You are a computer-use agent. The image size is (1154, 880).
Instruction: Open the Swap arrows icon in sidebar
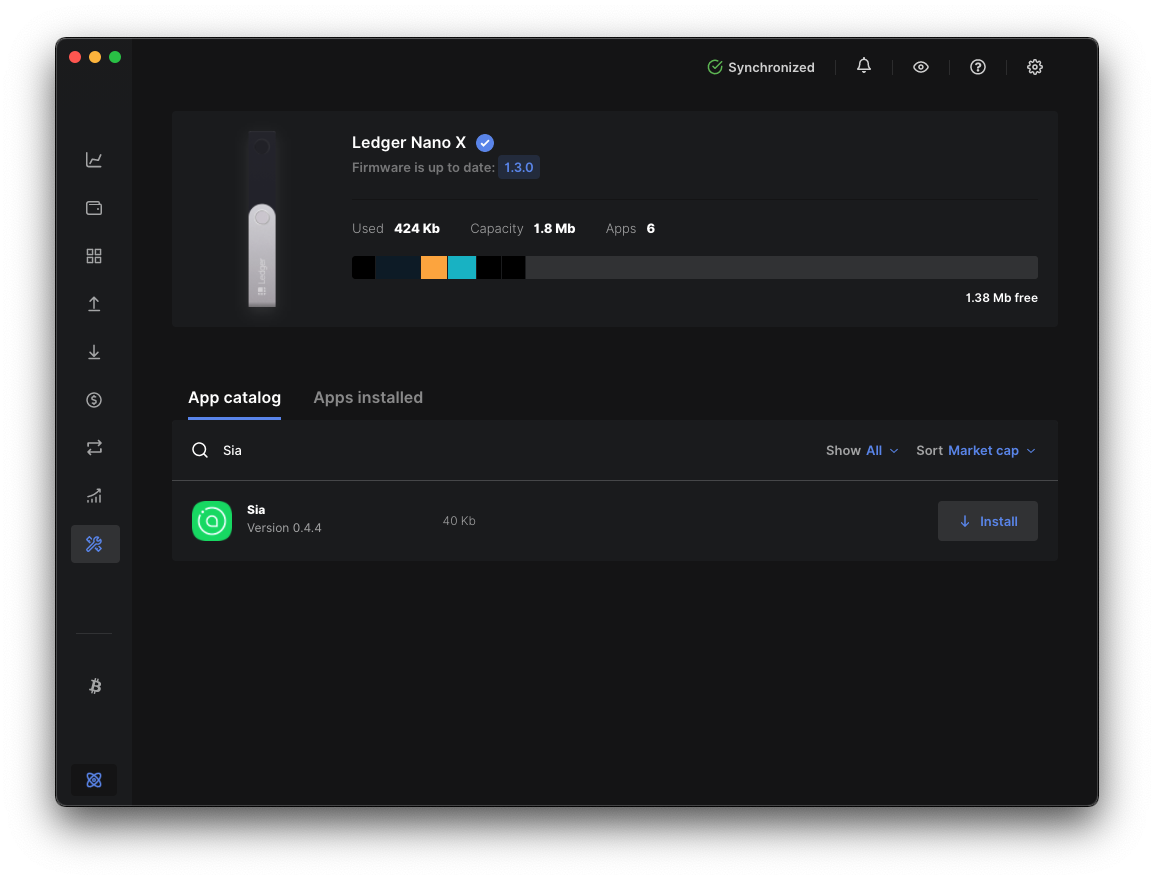(93, 447)
